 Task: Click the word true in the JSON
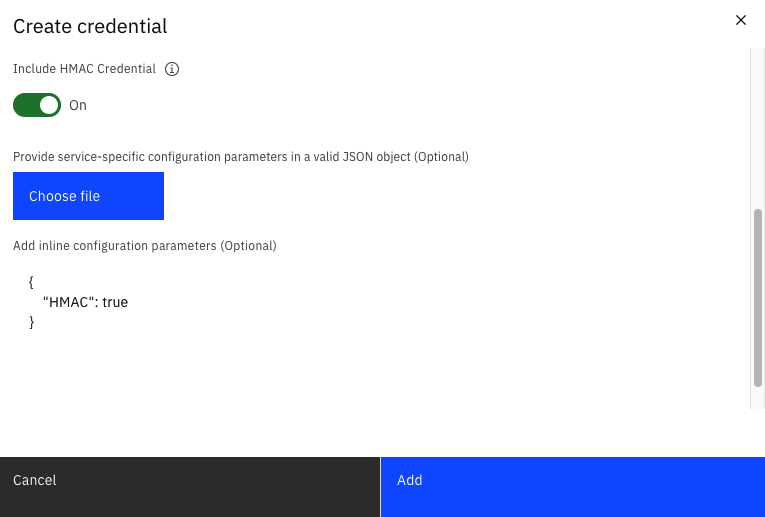[115, 302]
